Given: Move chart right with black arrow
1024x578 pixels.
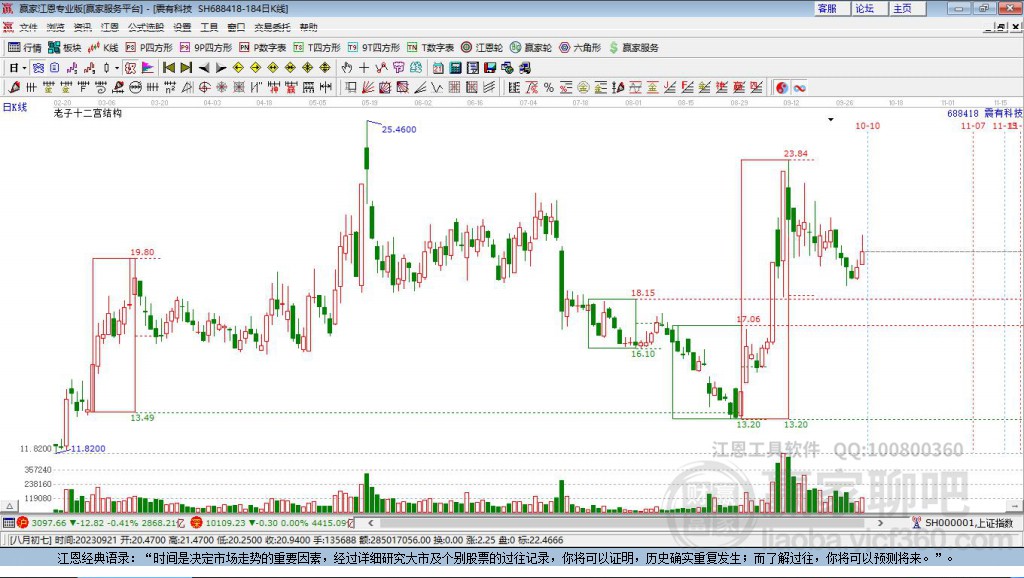Looking at the screenshot, I should coord(221,67).
